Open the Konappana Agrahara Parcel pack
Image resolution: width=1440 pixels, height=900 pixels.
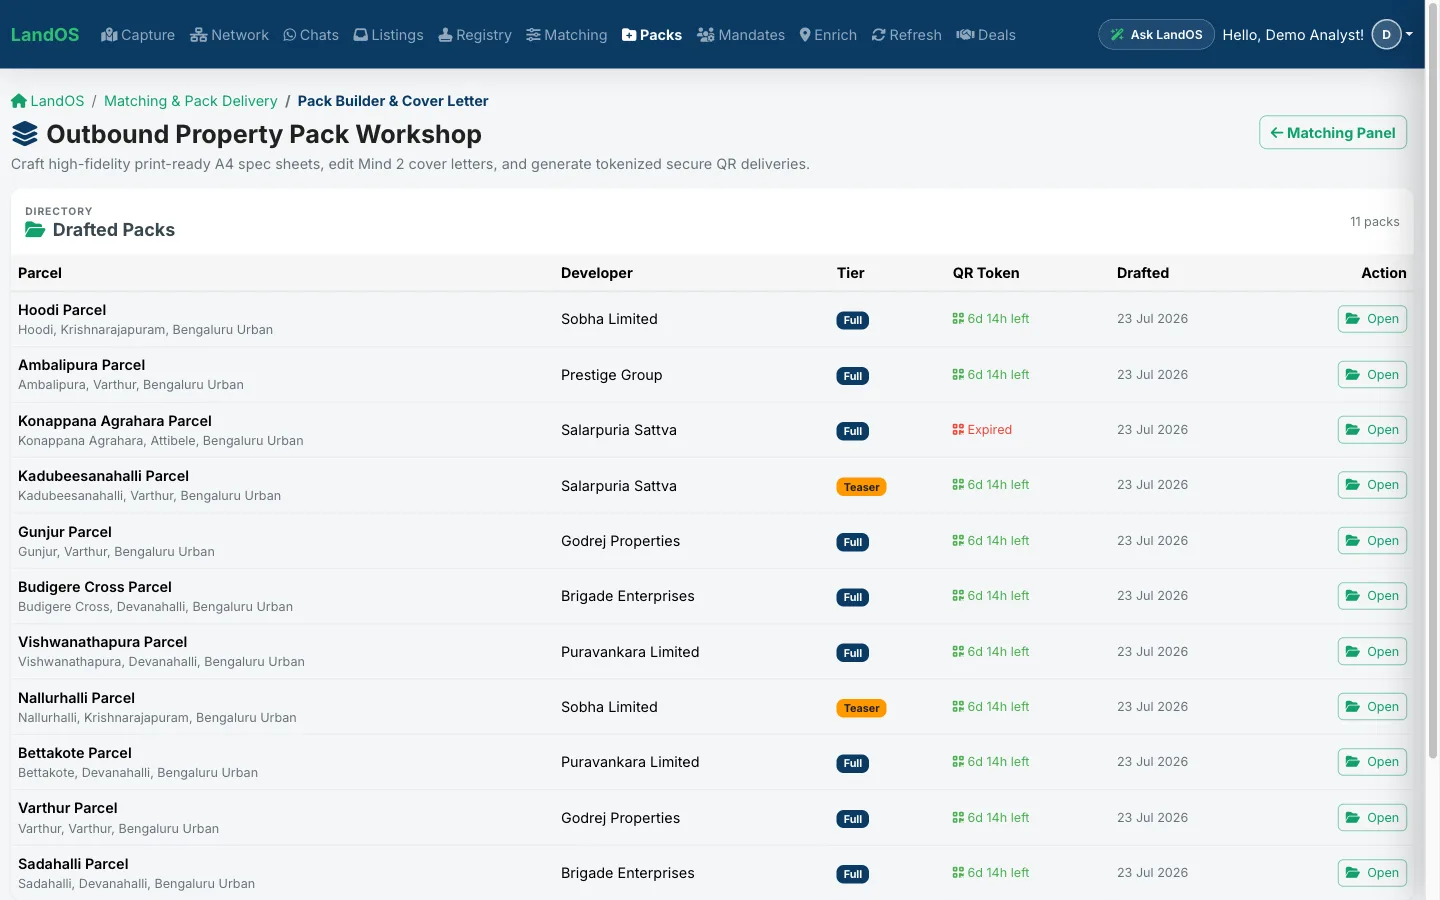click(x=1372, y=430)
